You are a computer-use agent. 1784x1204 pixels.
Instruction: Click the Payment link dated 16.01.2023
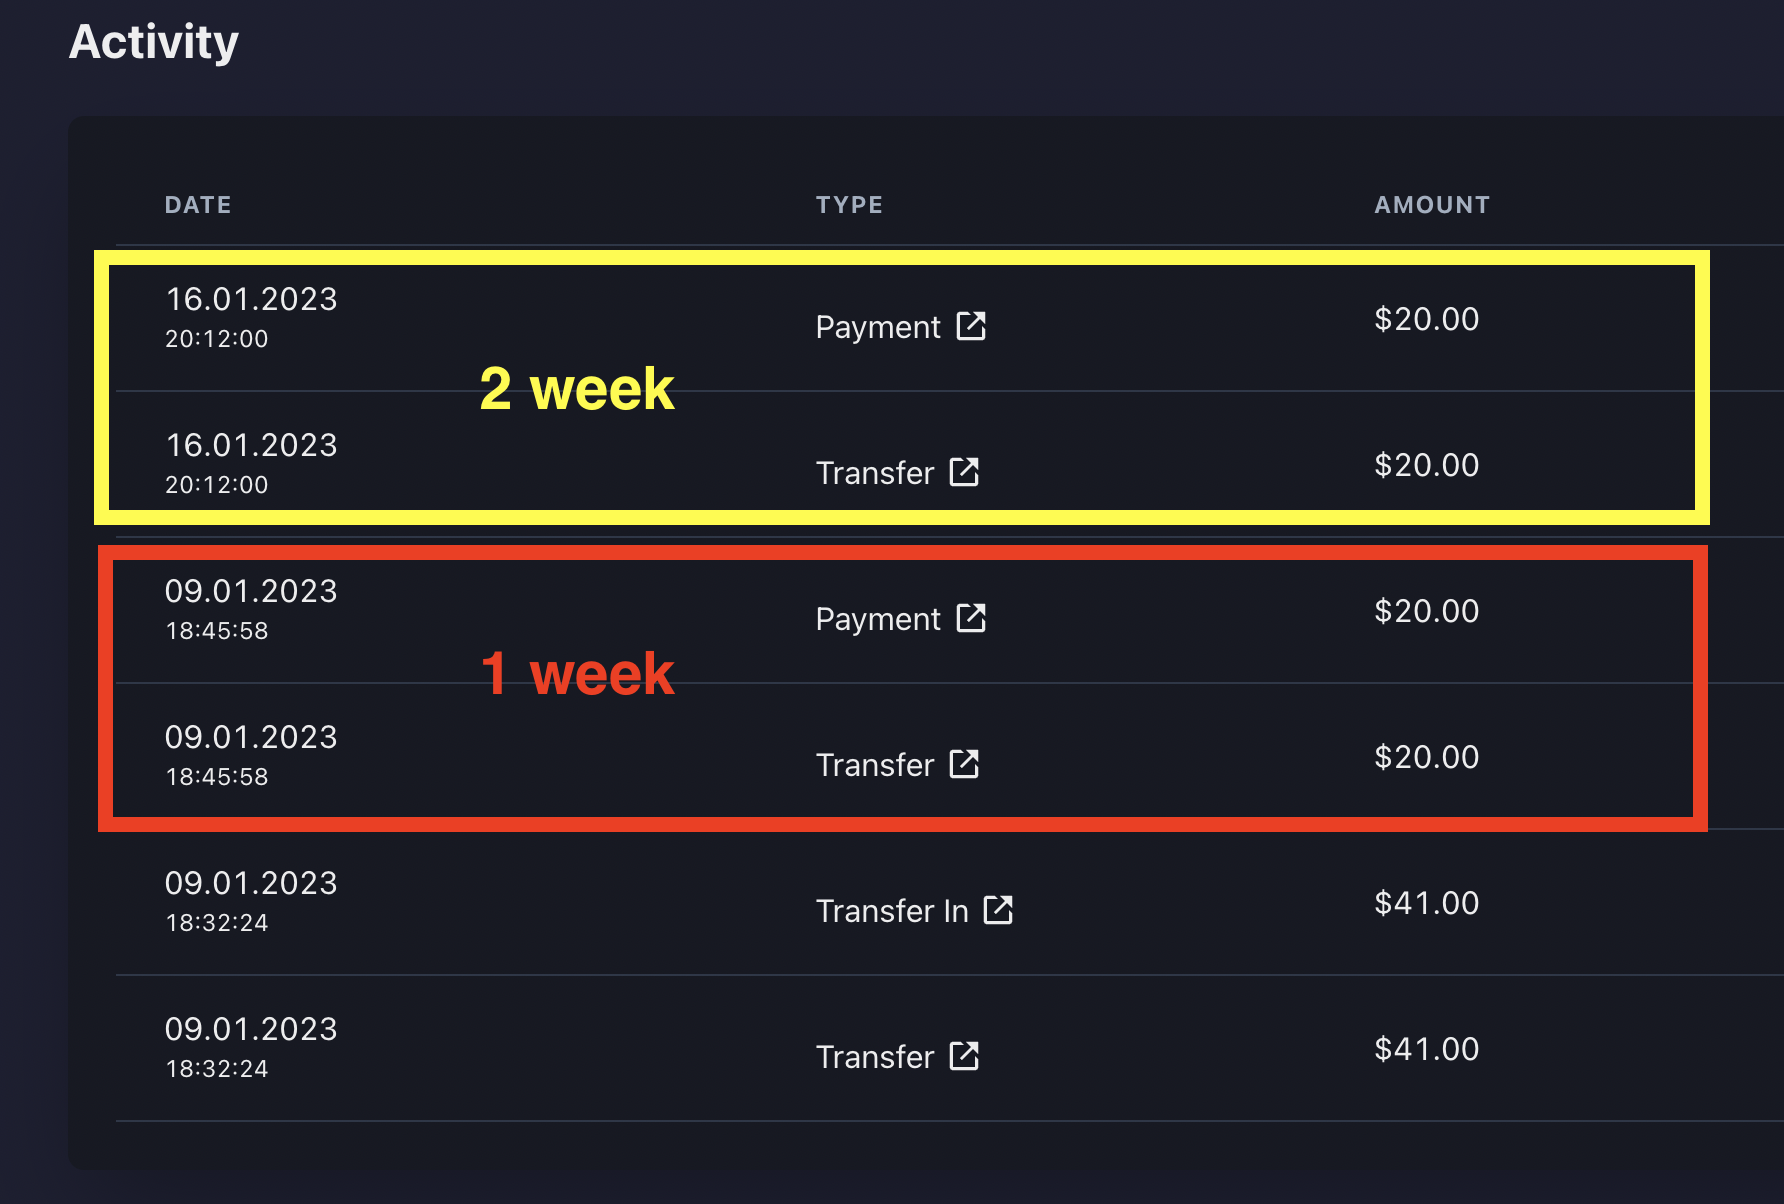click(878, 327)
